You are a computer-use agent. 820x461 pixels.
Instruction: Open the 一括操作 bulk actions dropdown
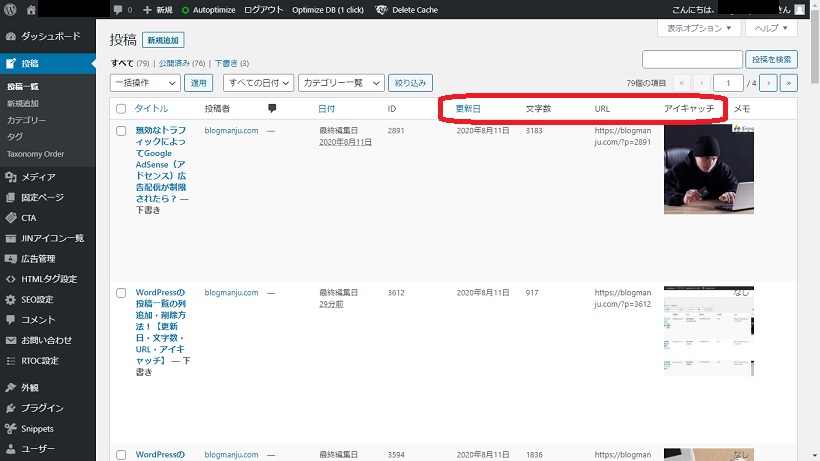point(145,83)
